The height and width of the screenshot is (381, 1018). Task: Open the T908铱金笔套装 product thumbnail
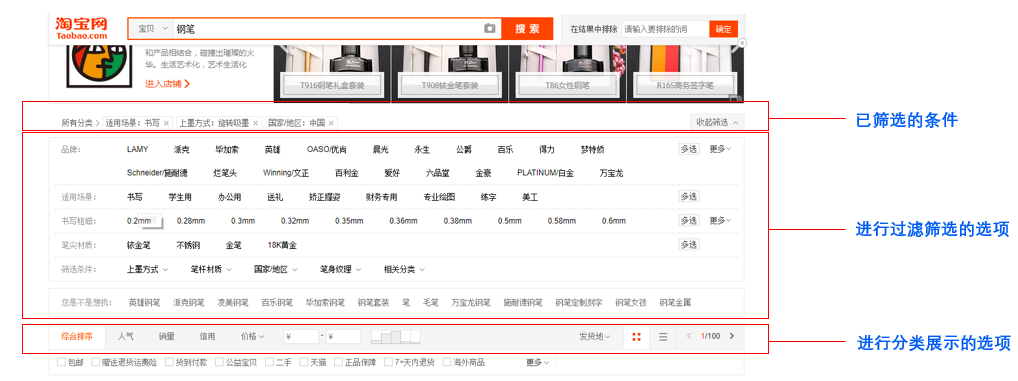(x=449, y=73)
